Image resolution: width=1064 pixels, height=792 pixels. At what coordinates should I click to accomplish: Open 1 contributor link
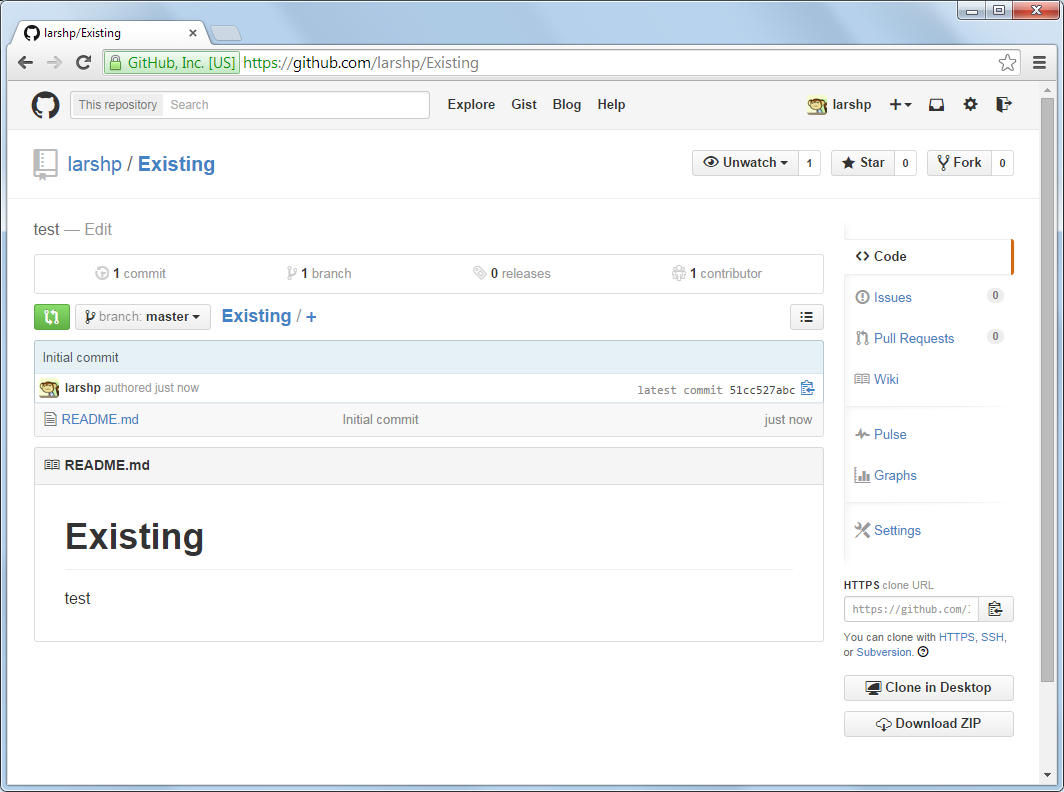pyautogui.click(x=717, y=274)
